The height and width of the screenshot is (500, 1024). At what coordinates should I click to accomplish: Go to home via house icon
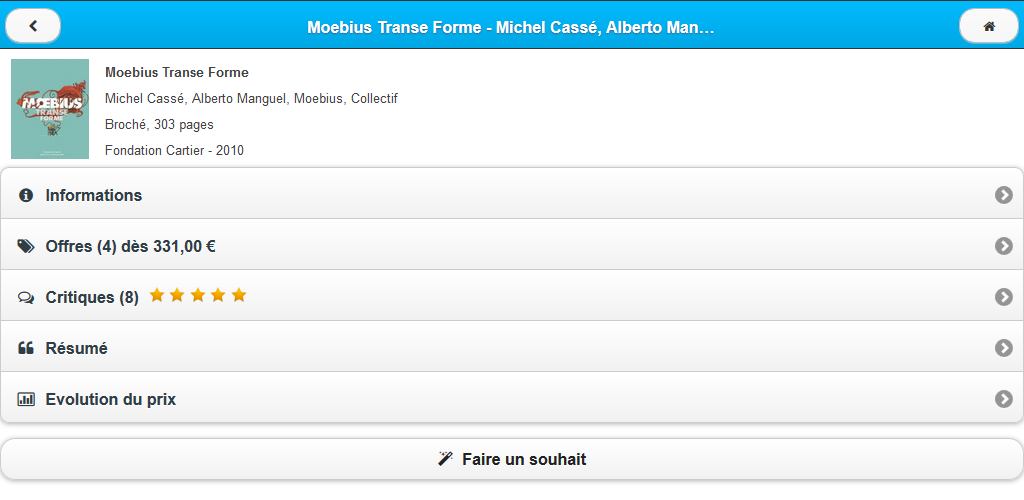[x=989, y=26]
